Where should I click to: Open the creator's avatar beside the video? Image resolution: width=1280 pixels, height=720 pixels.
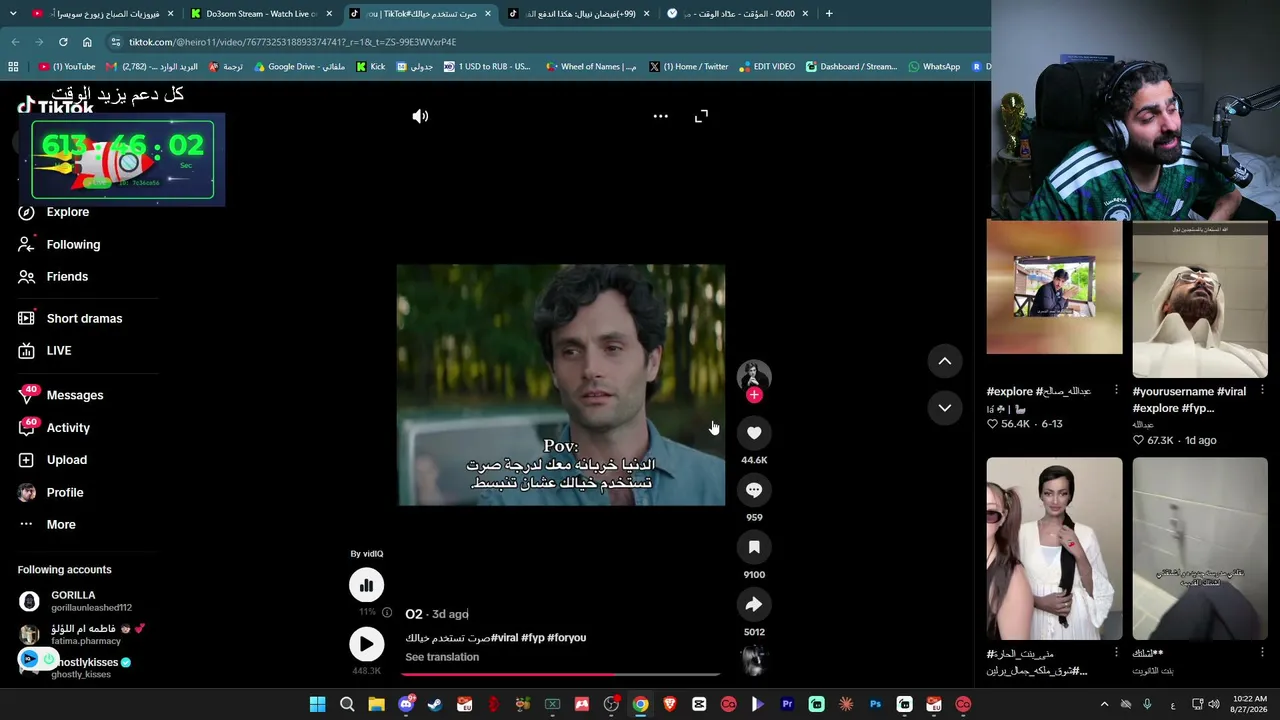pyautogui.click(x=754, y=375)
